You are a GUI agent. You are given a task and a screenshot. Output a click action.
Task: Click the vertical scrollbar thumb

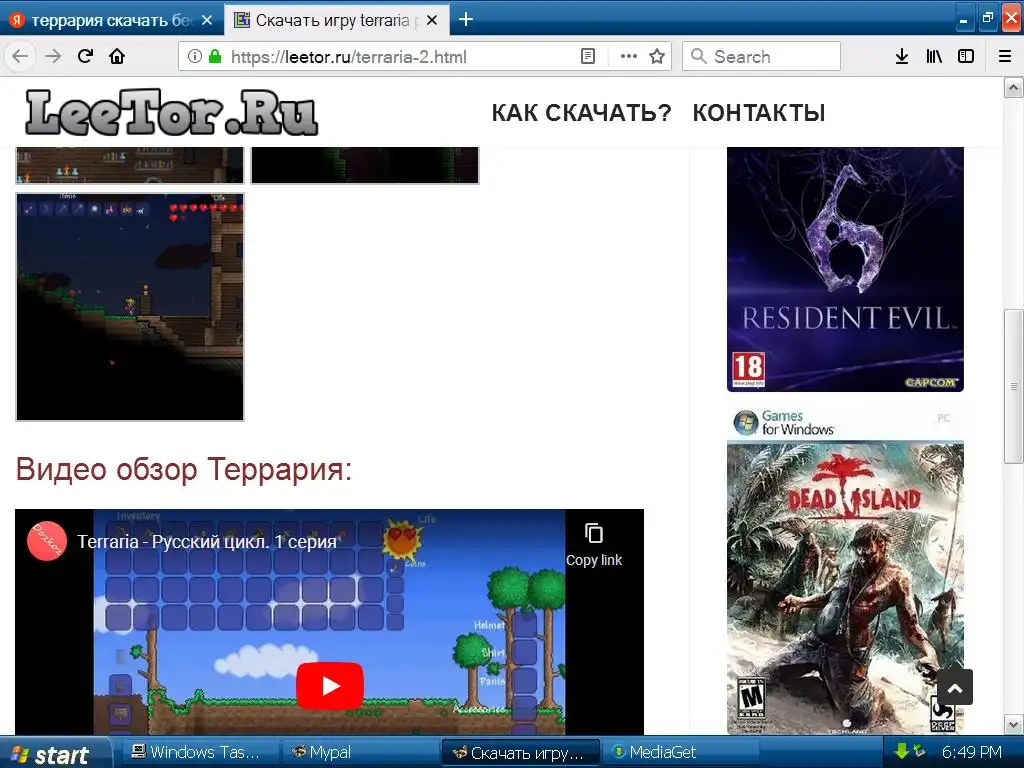[x=1014, y=386]
